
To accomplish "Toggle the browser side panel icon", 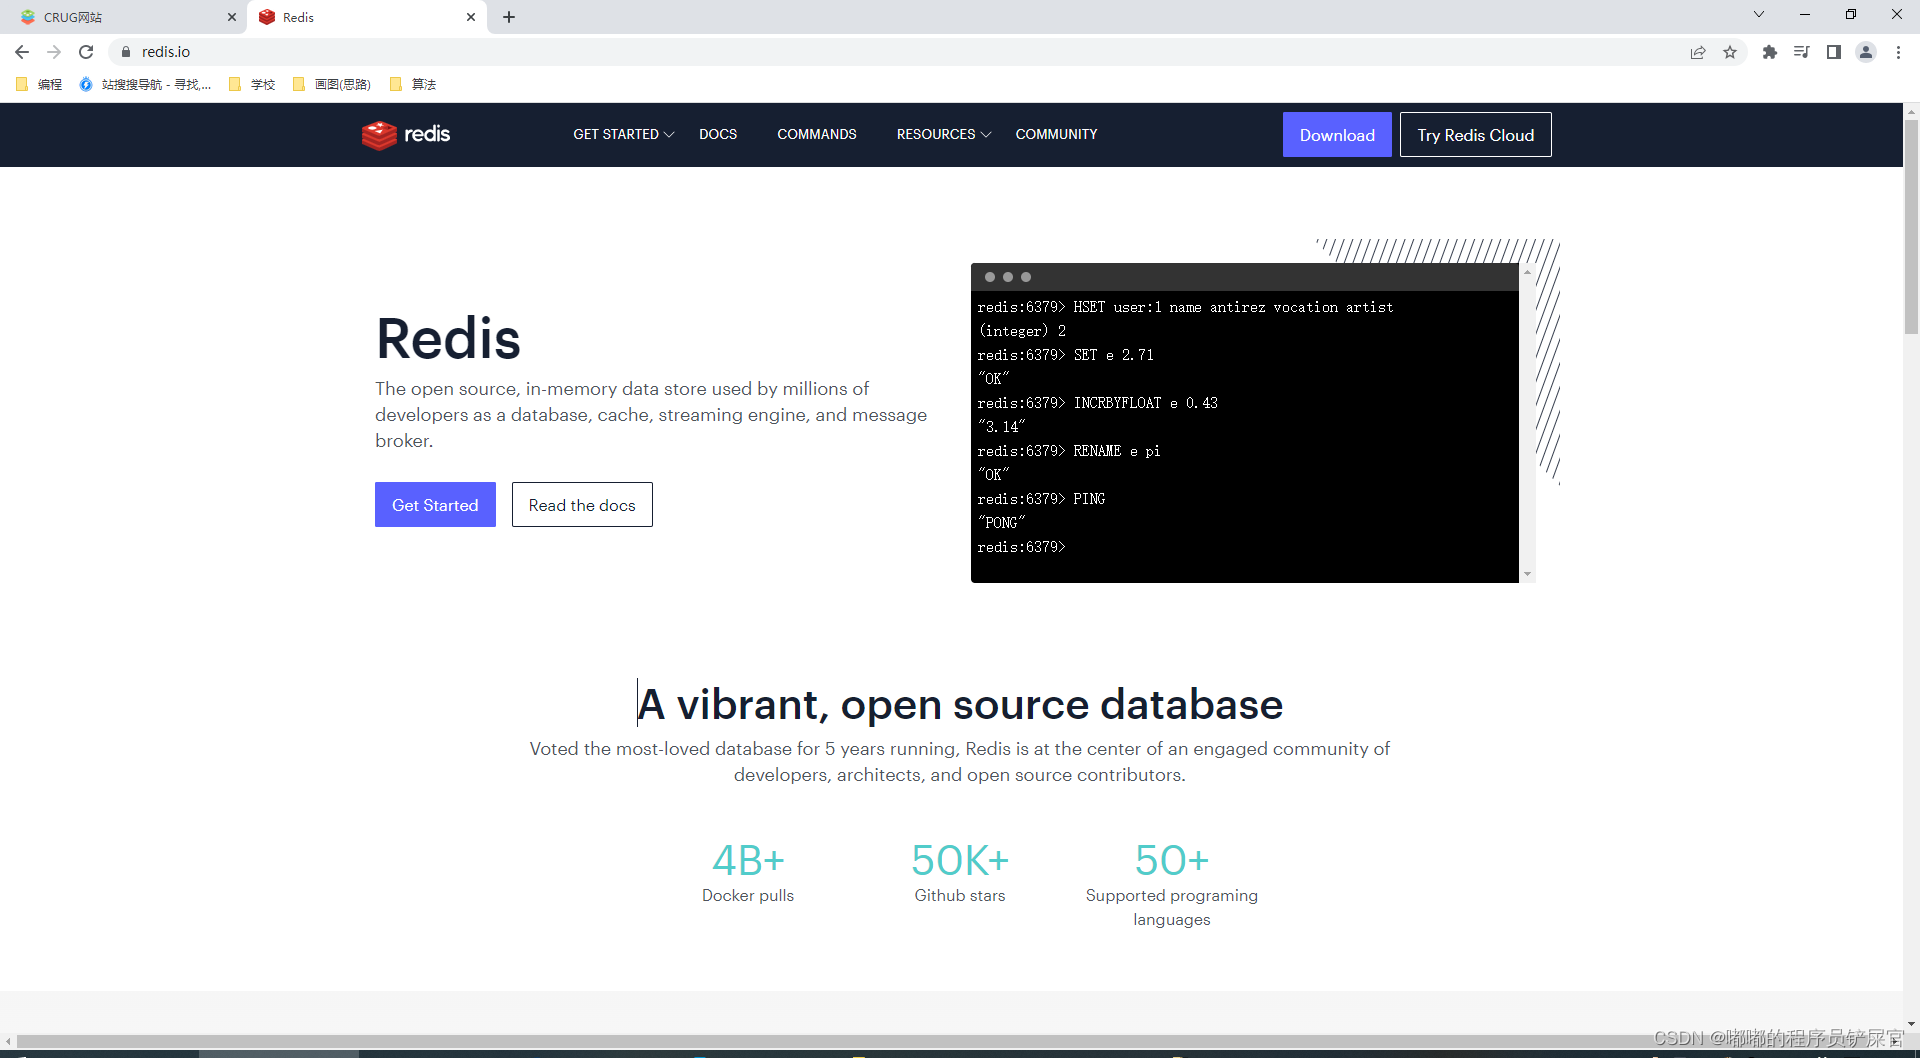I will click(1834, 52).
